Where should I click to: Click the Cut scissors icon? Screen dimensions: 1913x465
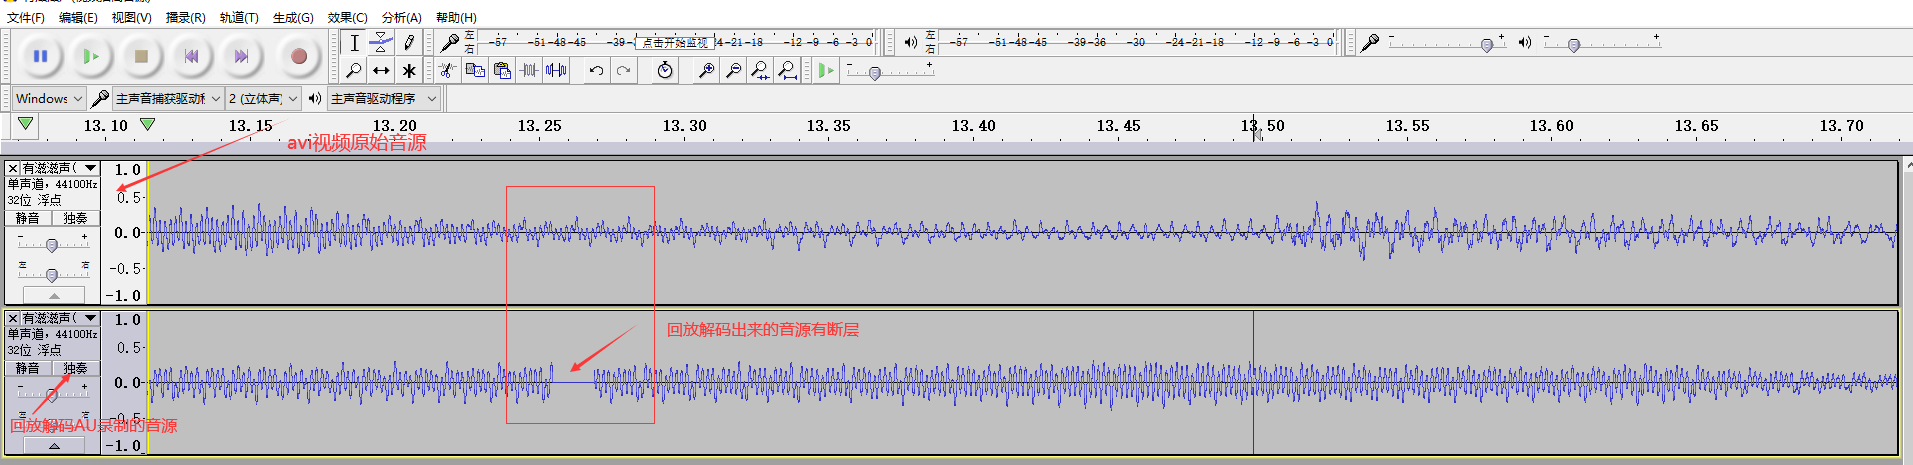pos(448,70)
